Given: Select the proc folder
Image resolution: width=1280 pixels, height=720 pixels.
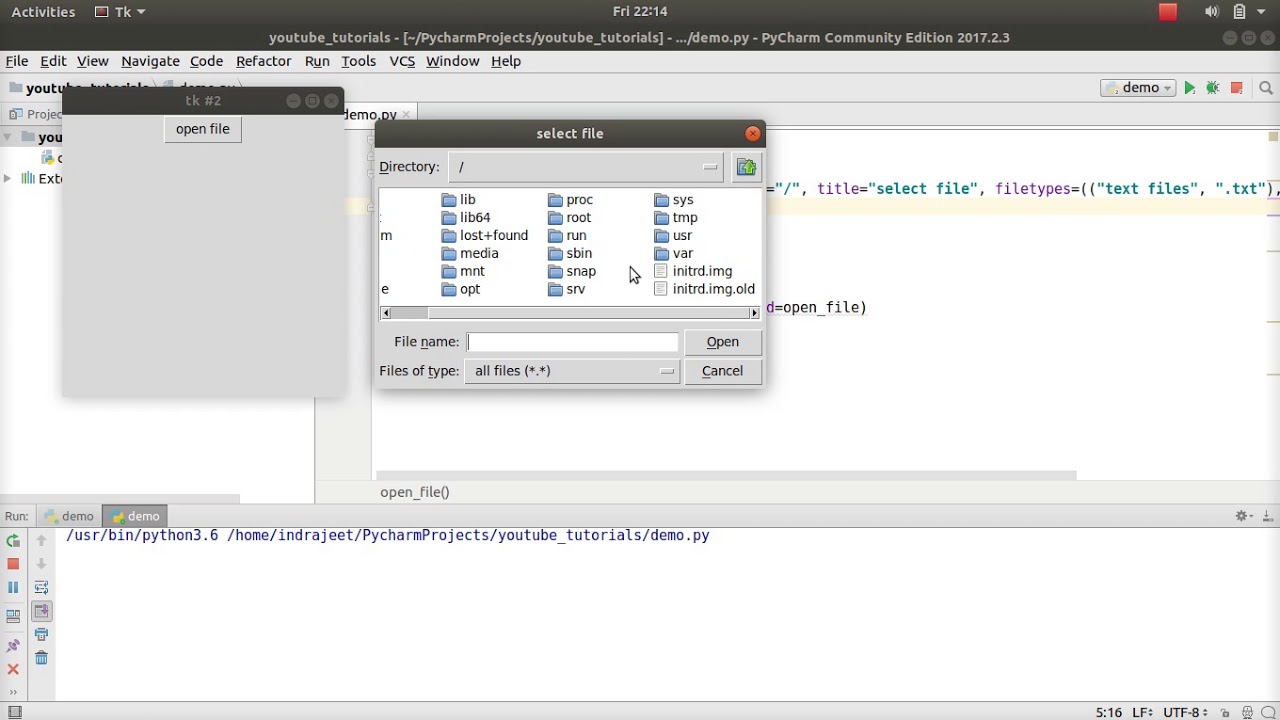Looking at the screenshot, I should click(x=571, y=200).
